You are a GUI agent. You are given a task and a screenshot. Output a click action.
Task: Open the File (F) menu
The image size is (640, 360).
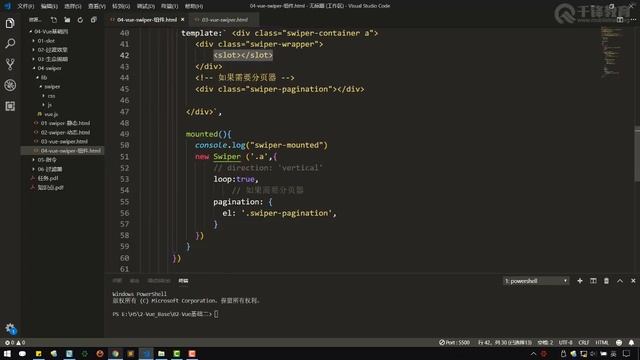click(x=26, y=6)
